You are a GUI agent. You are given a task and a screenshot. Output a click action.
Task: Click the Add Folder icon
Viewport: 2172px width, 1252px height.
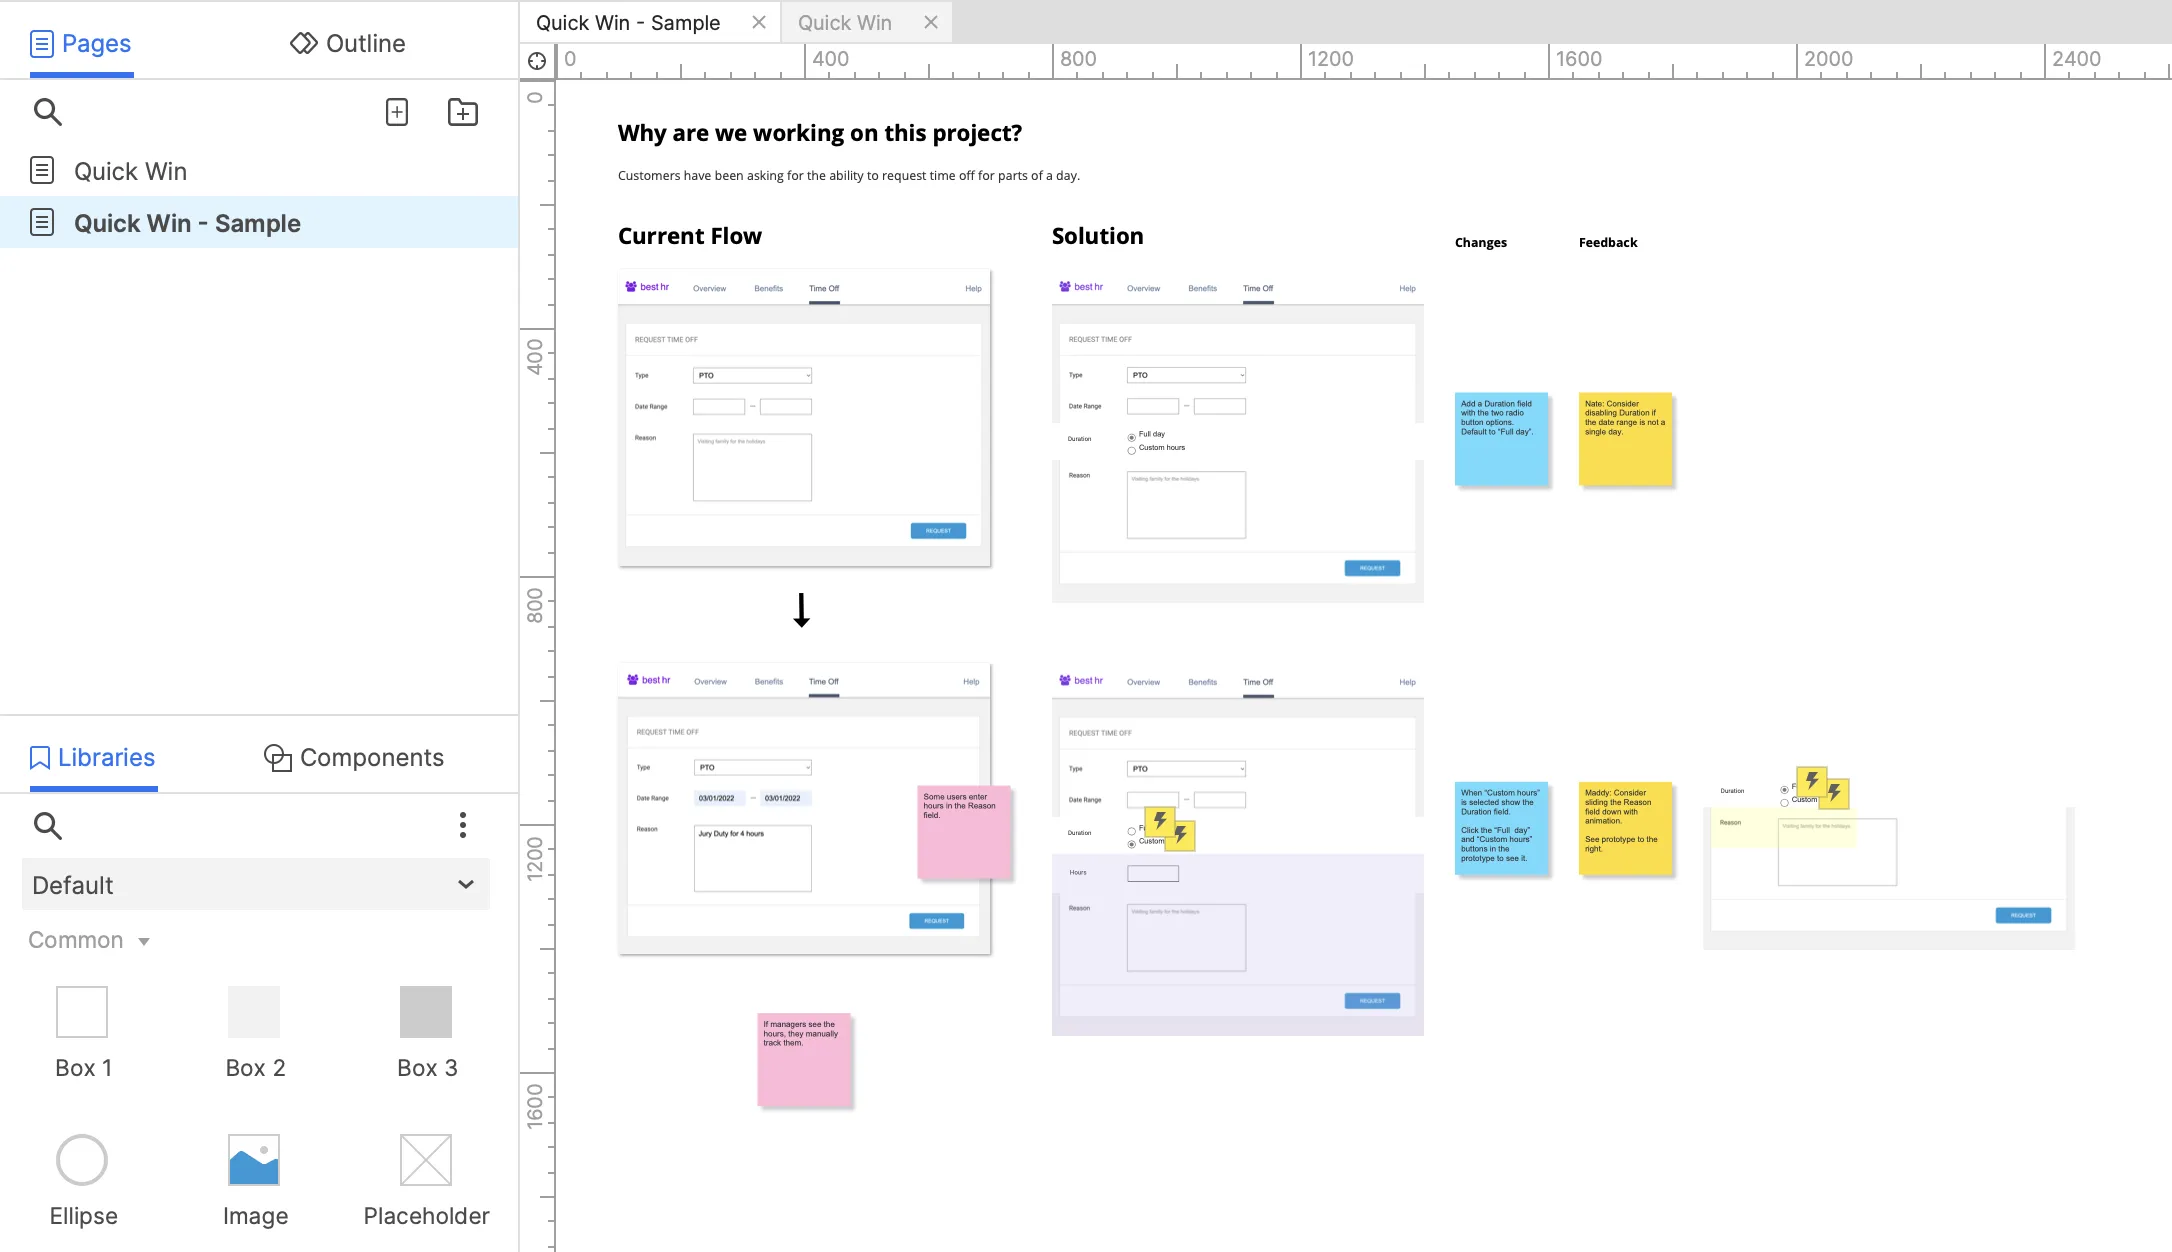(462, 112)
